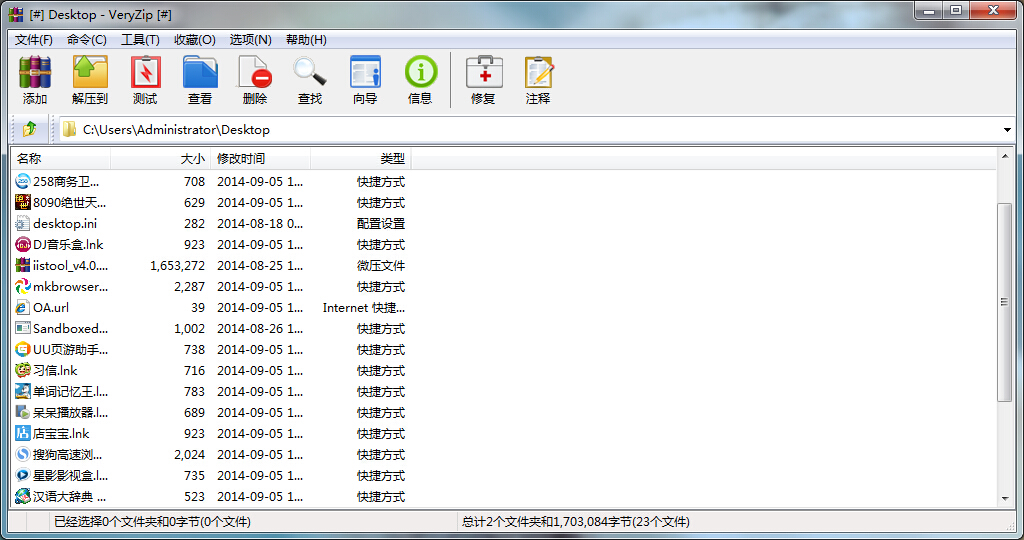Click the status text 已经选择0个文件夹和0字节
1024x540 pixels.
pos(152,522)
